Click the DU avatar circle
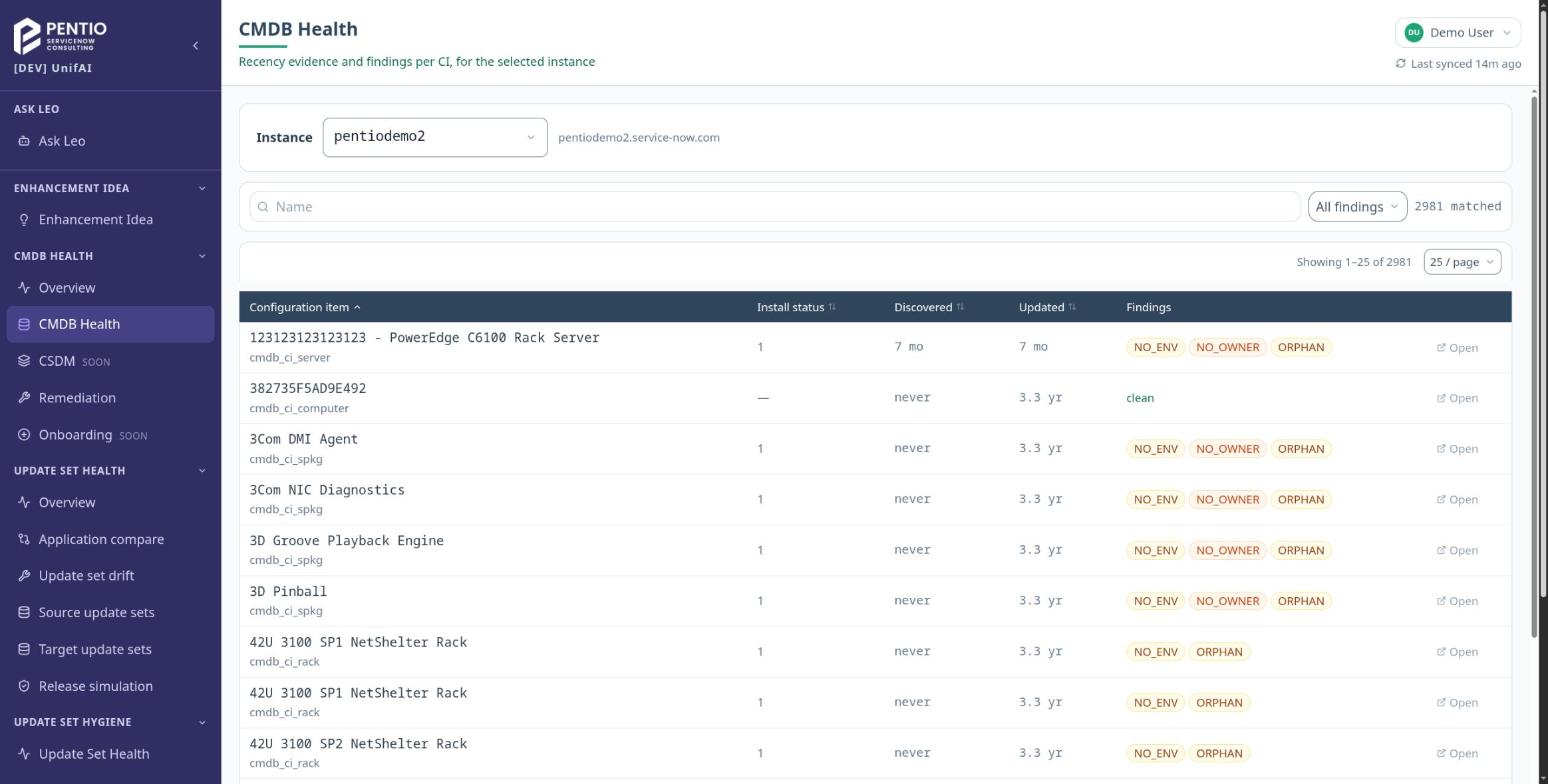The height and width of the screenshot is (784, 1548). click(x=1414, y=33)
